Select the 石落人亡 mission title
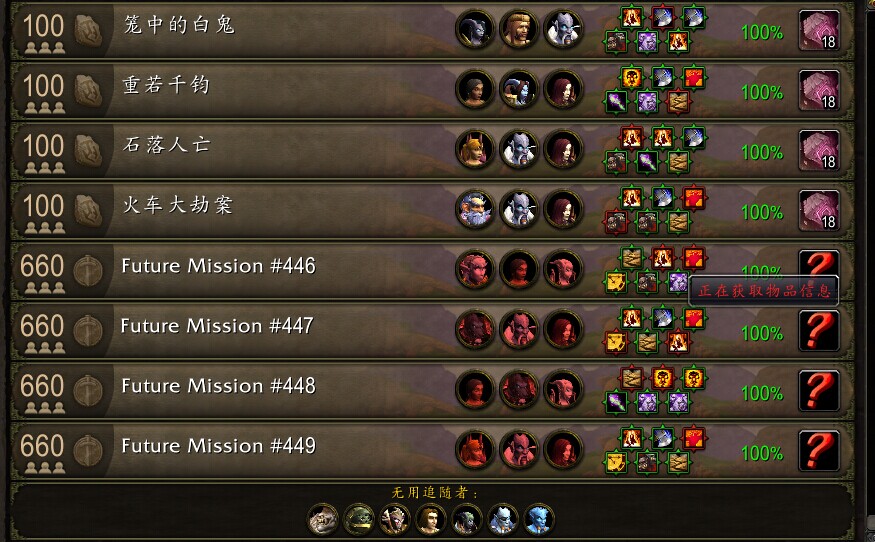 coord(166,145)
